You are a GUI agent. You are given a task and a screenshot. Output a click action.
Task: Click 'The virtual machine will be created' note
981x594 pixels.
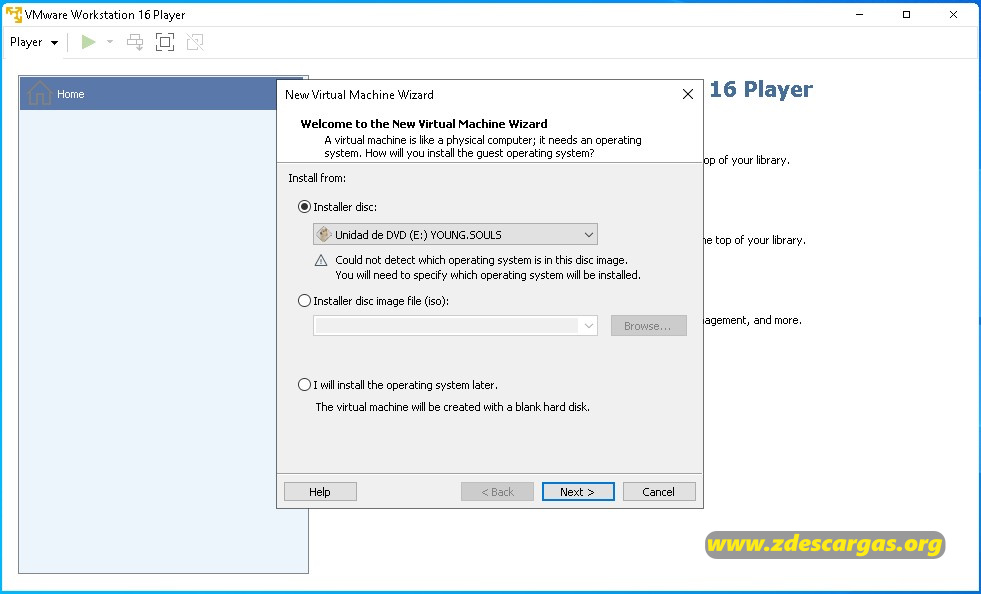(x=452, y=407)
